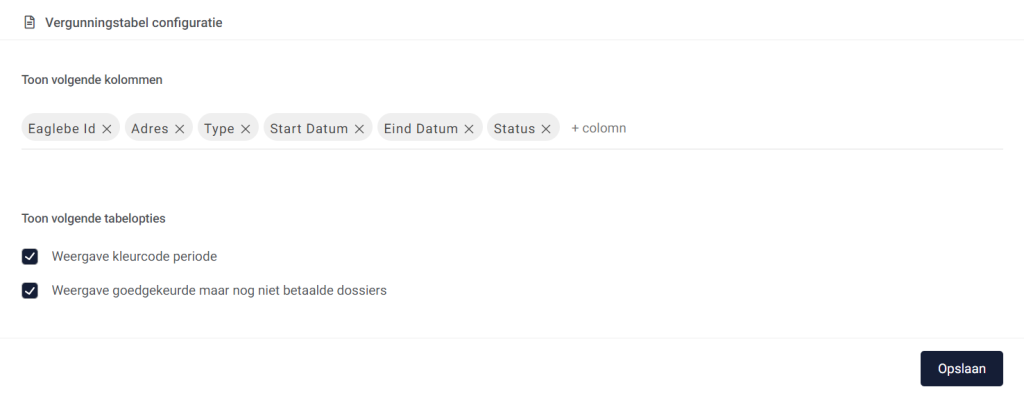Select the Eaglebe Id chip label
This screenshot has height=396, width=1024.
pos(62,129)
